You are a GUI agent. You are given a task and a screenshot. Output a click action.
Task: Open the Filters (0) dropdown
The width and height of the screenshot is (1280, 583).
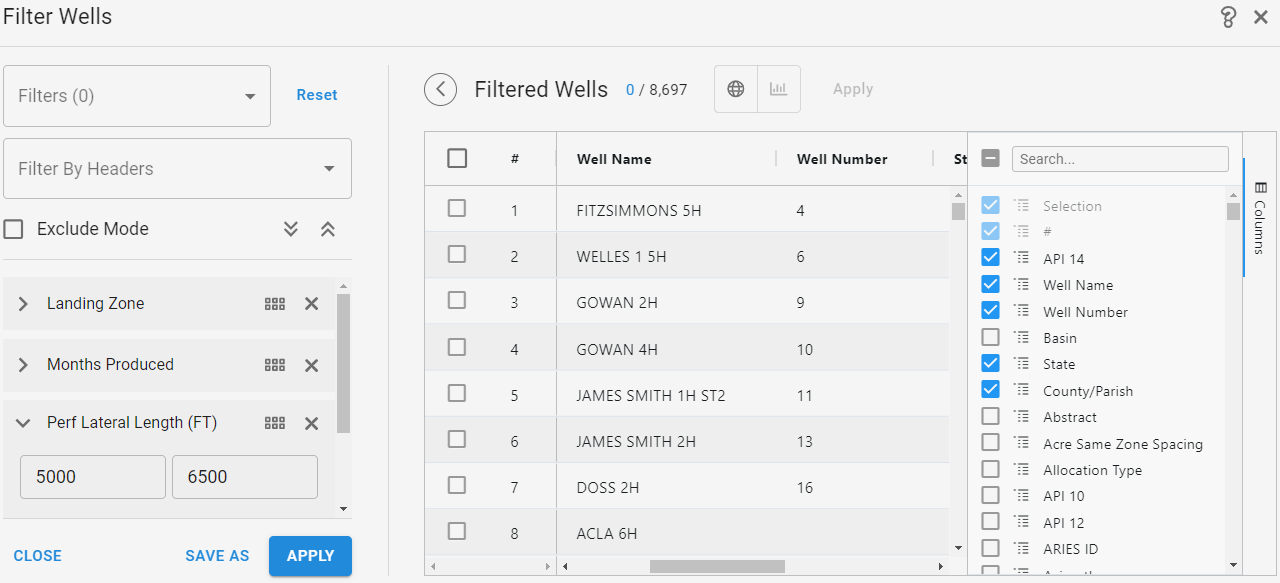(137, 96)
